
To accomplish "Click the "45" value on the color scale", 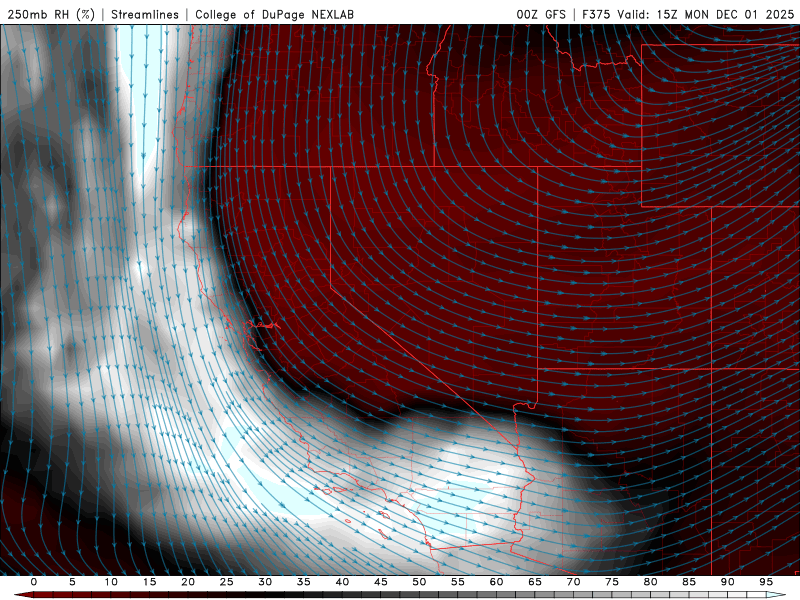I will [x=381, y=582].
